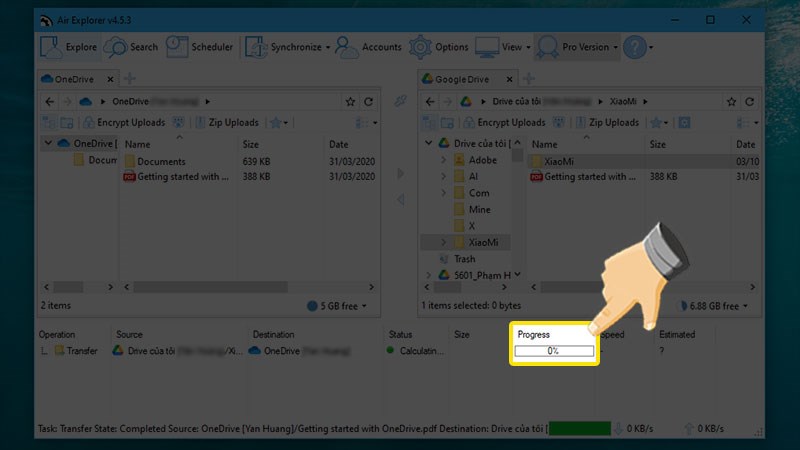
Task: Select Trash in Google Drive tree
Action: click(x=457, y=259)
